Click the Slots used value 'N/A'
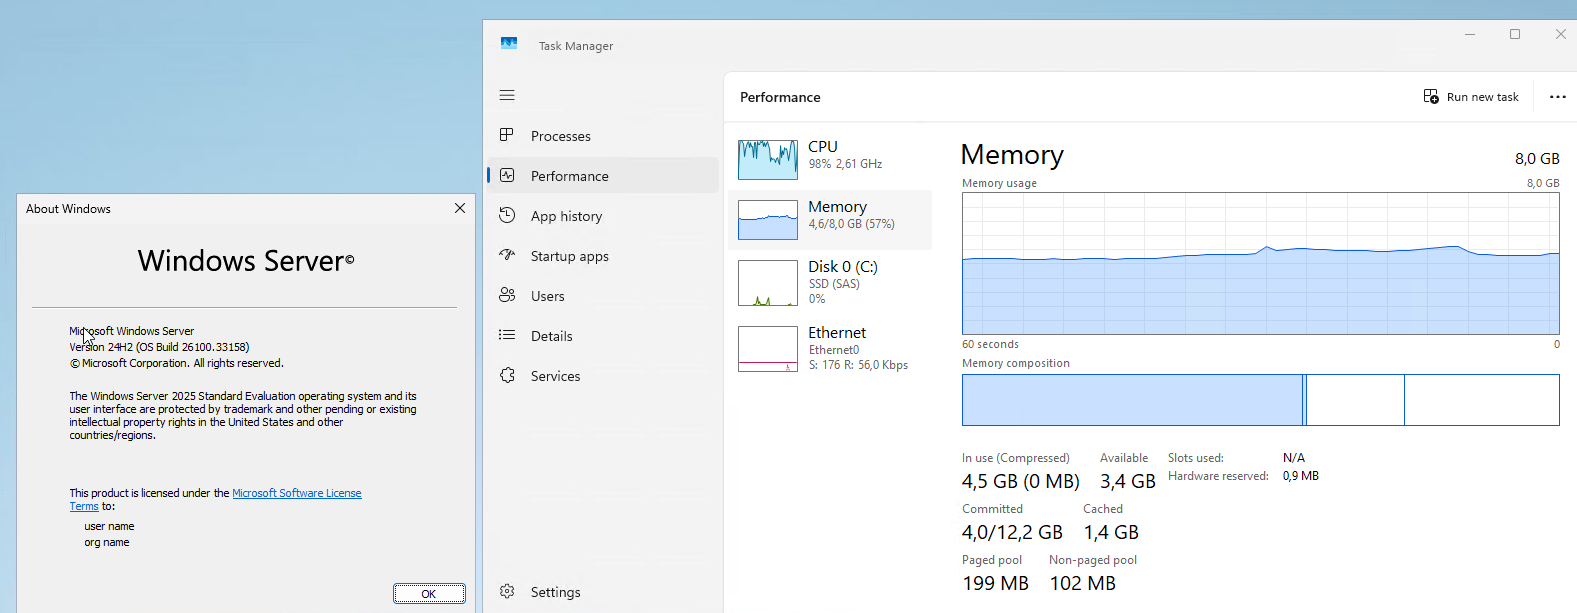 (x=1294, y=458)
